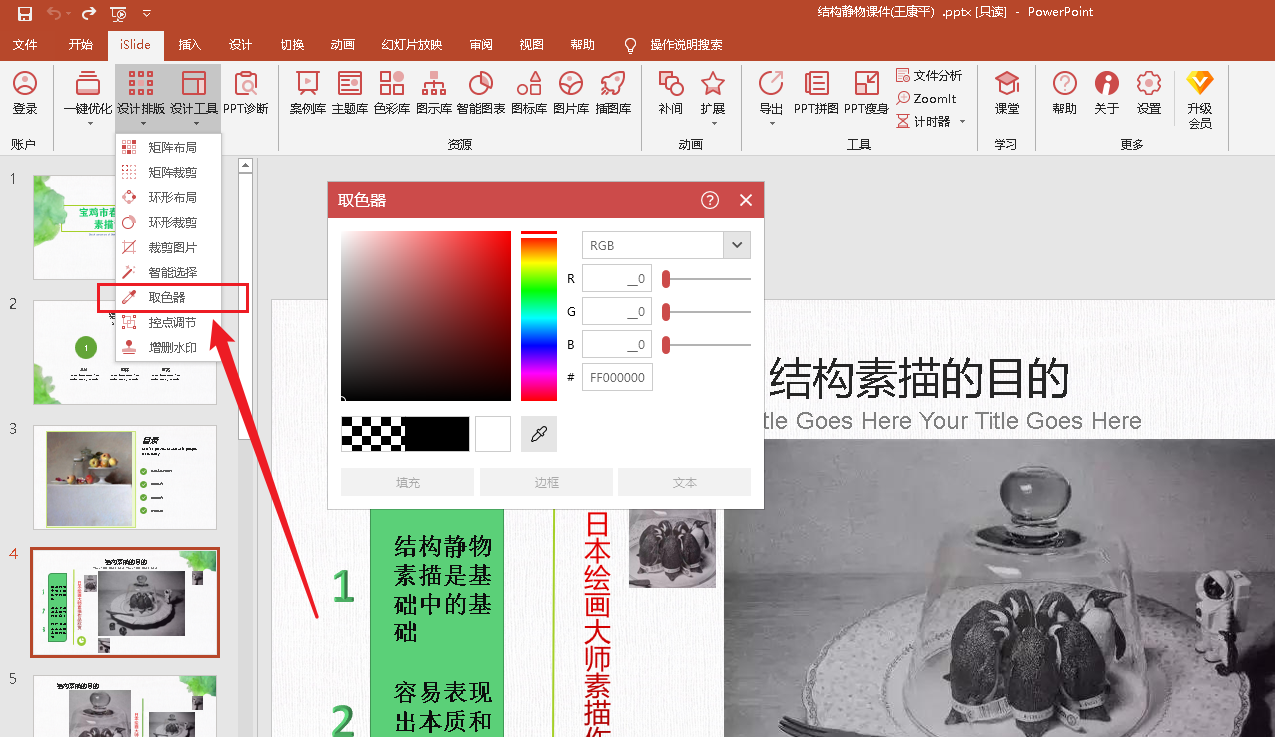Click the help question mark in 取色器 dialog
Viewport: 1275px width, 737px height.
click(x=710, y=200)
